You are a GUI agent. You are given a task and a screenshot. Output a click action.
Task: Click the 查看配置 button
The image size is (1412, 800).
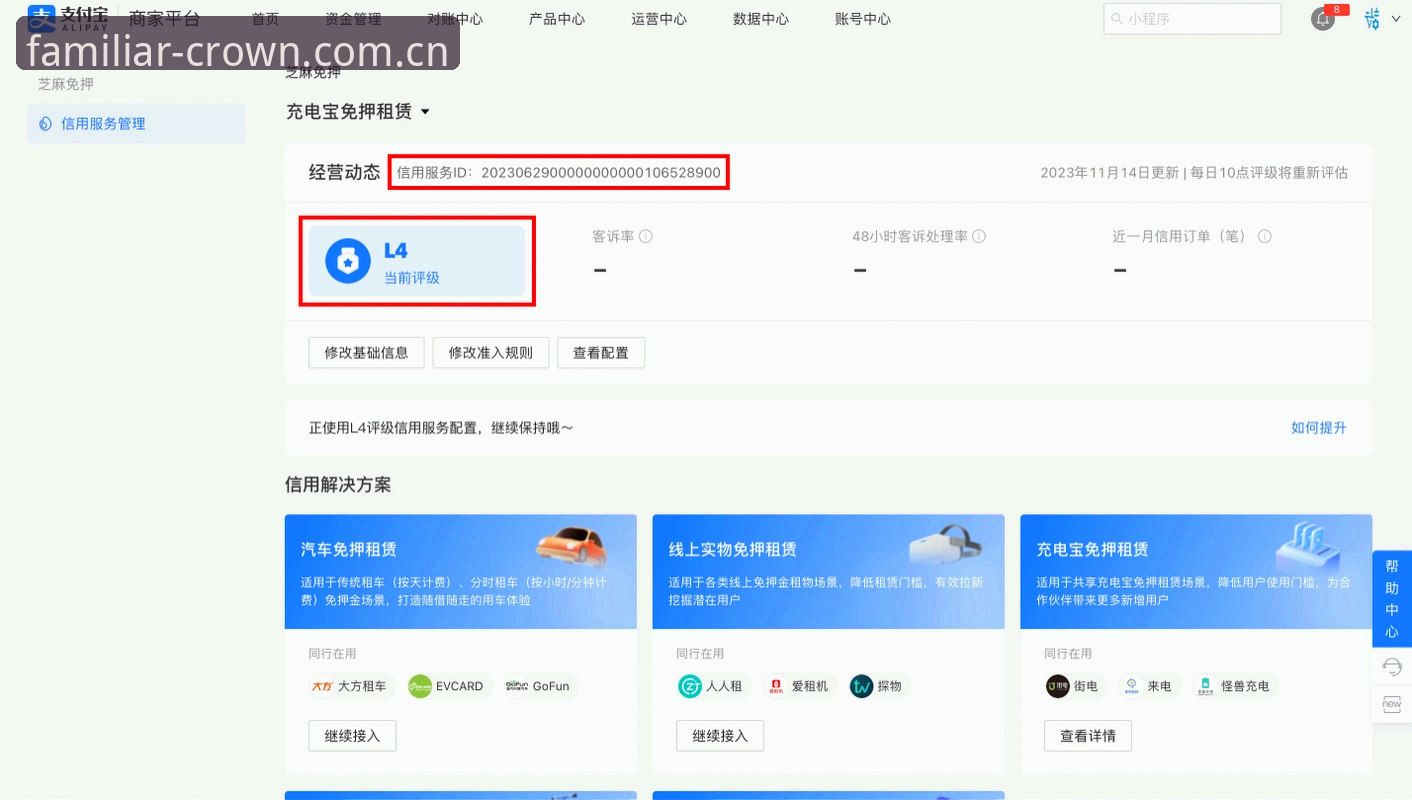tap(601, 353)
